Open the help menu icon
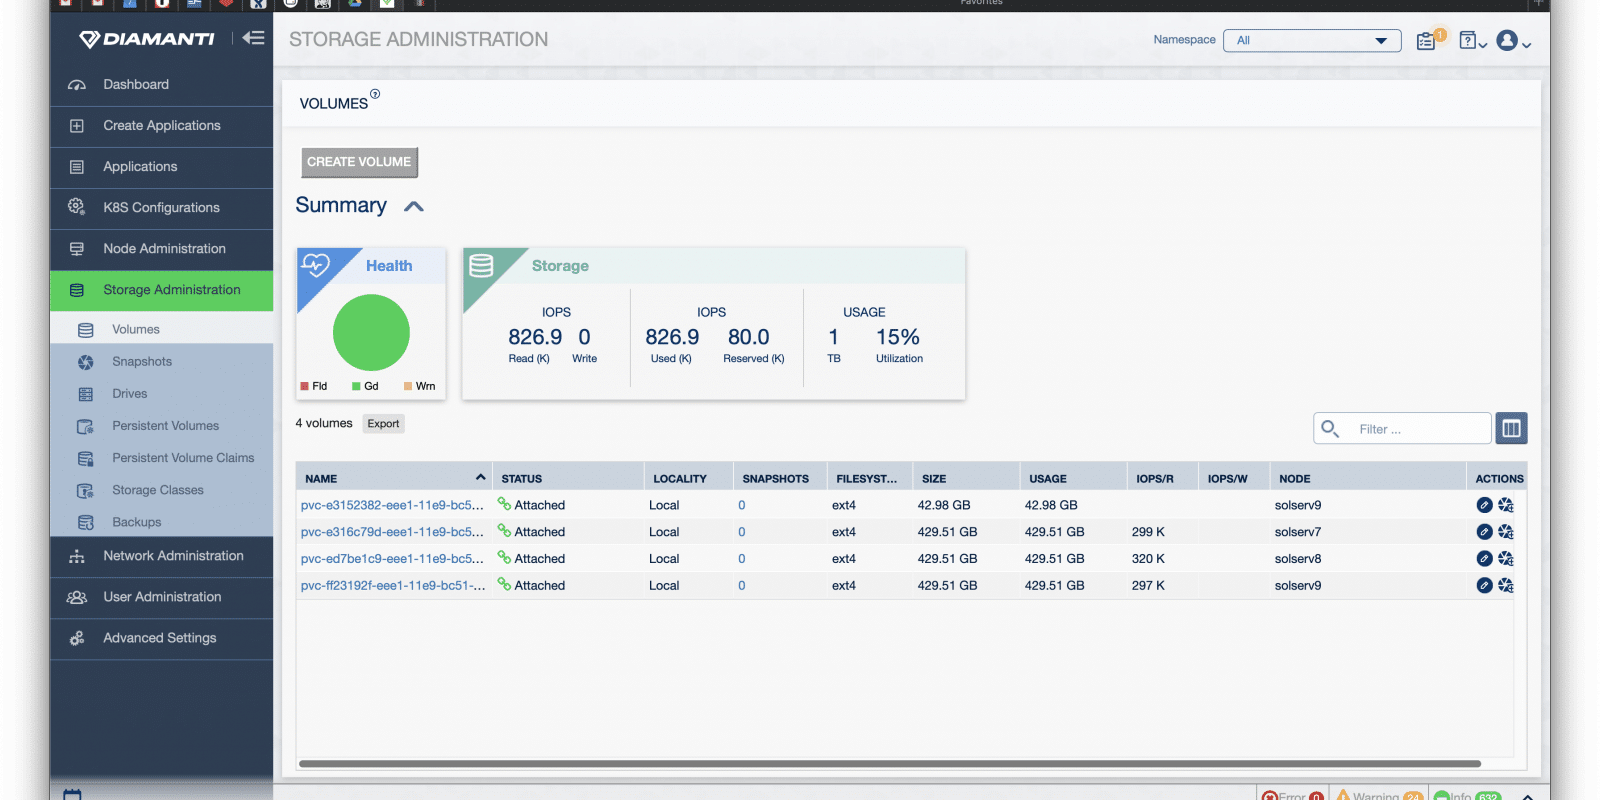1600x800 pixels. tap(1472, 41)
